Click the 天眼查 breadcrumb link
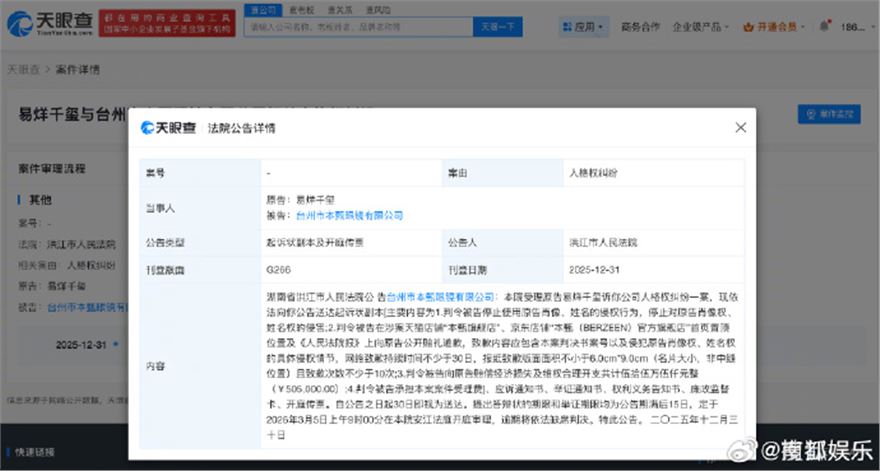 click(x=23, y=70)
